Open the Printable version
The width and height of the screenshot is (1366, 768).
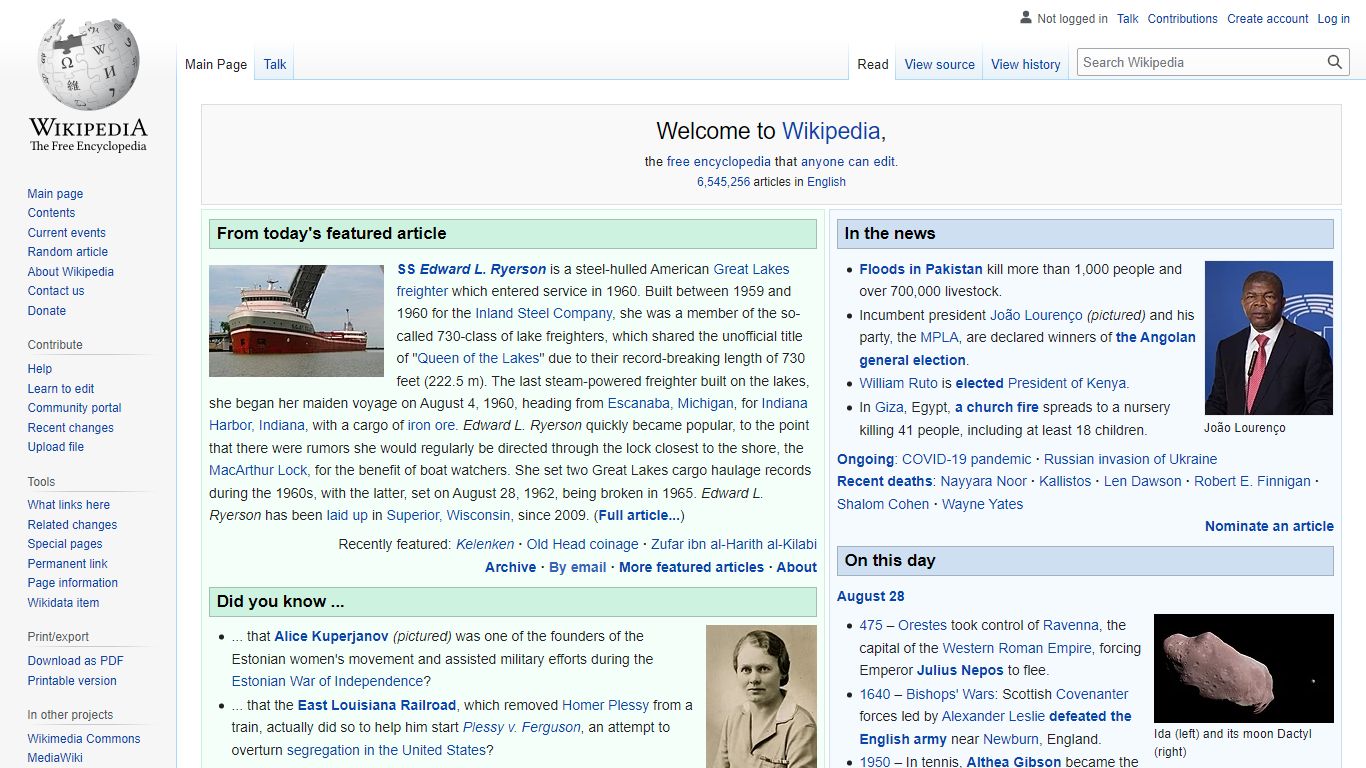click(72, 681)
